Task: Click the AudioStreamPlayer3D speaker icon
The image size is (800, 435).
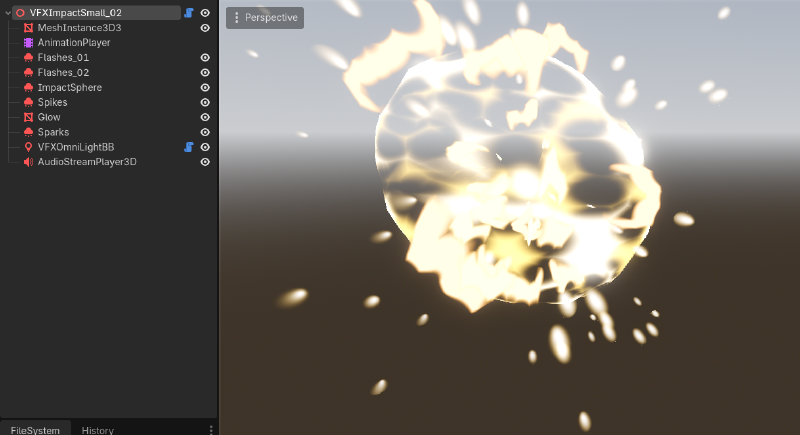Action: 29,162
